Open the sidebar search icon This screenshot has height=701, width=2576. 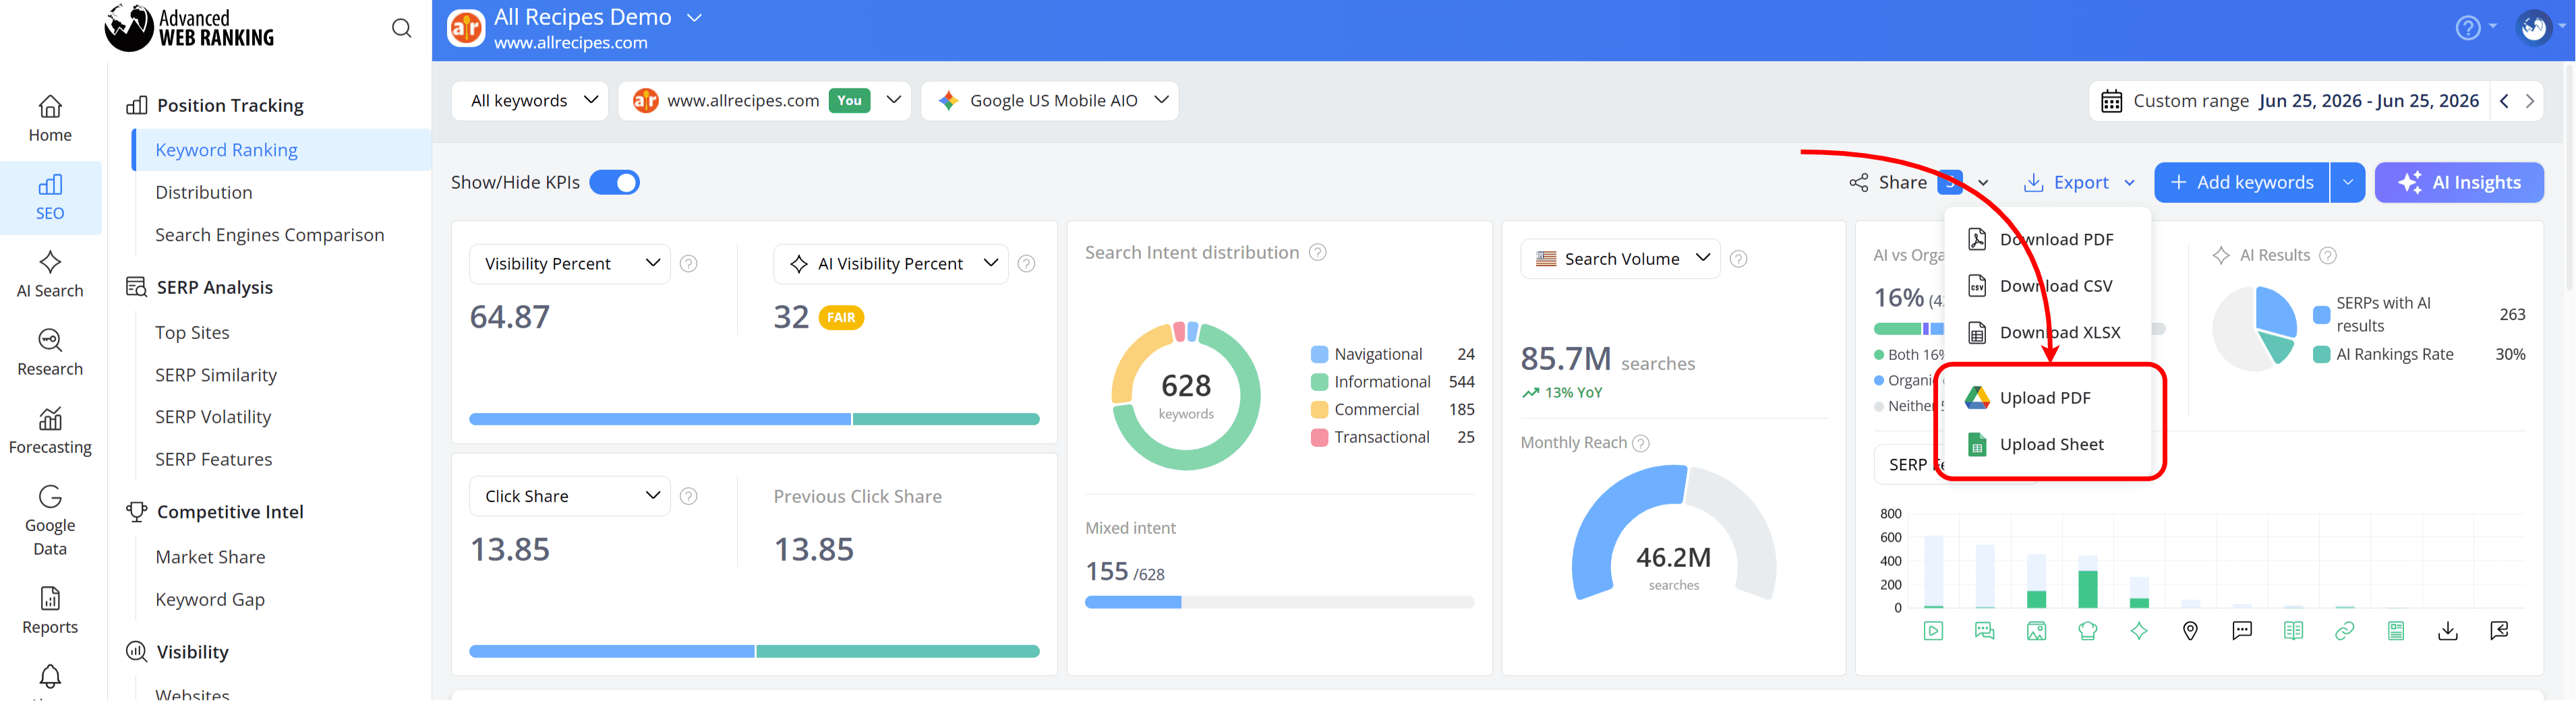(x=401, y=28)
